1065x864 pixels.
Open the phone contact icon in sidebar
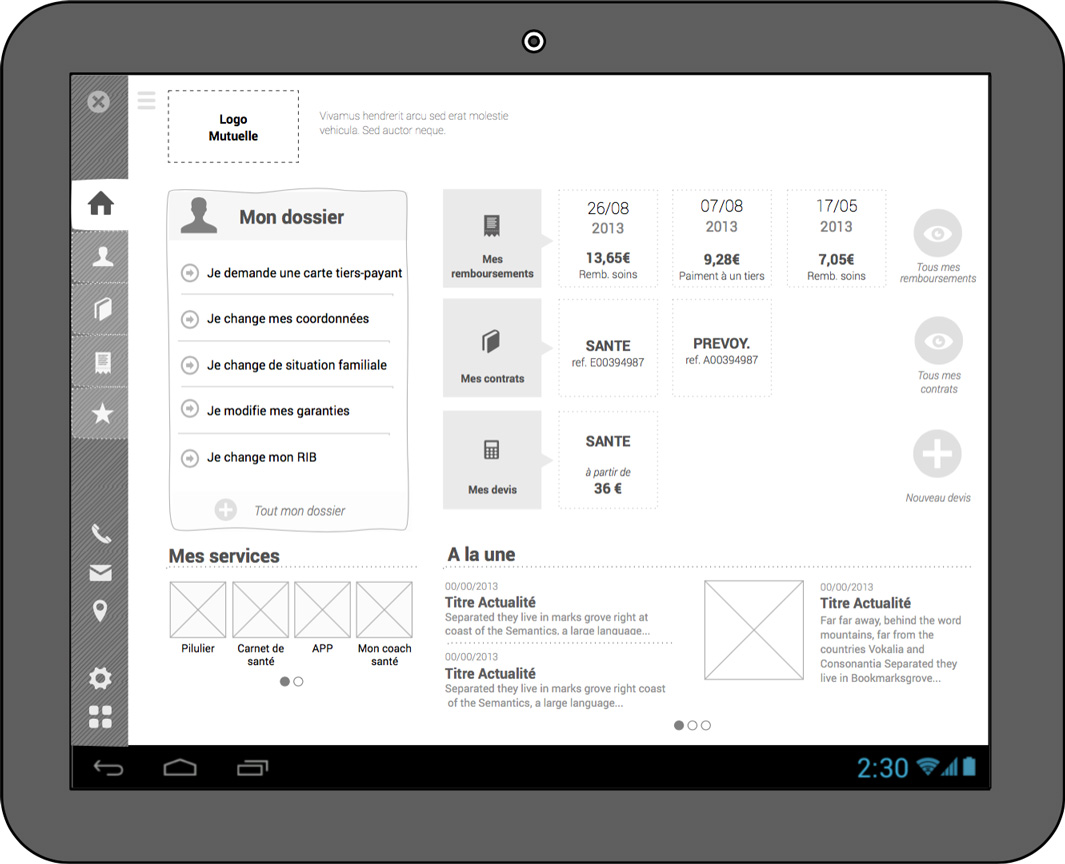pyautogui.click(x=100, y=534)
